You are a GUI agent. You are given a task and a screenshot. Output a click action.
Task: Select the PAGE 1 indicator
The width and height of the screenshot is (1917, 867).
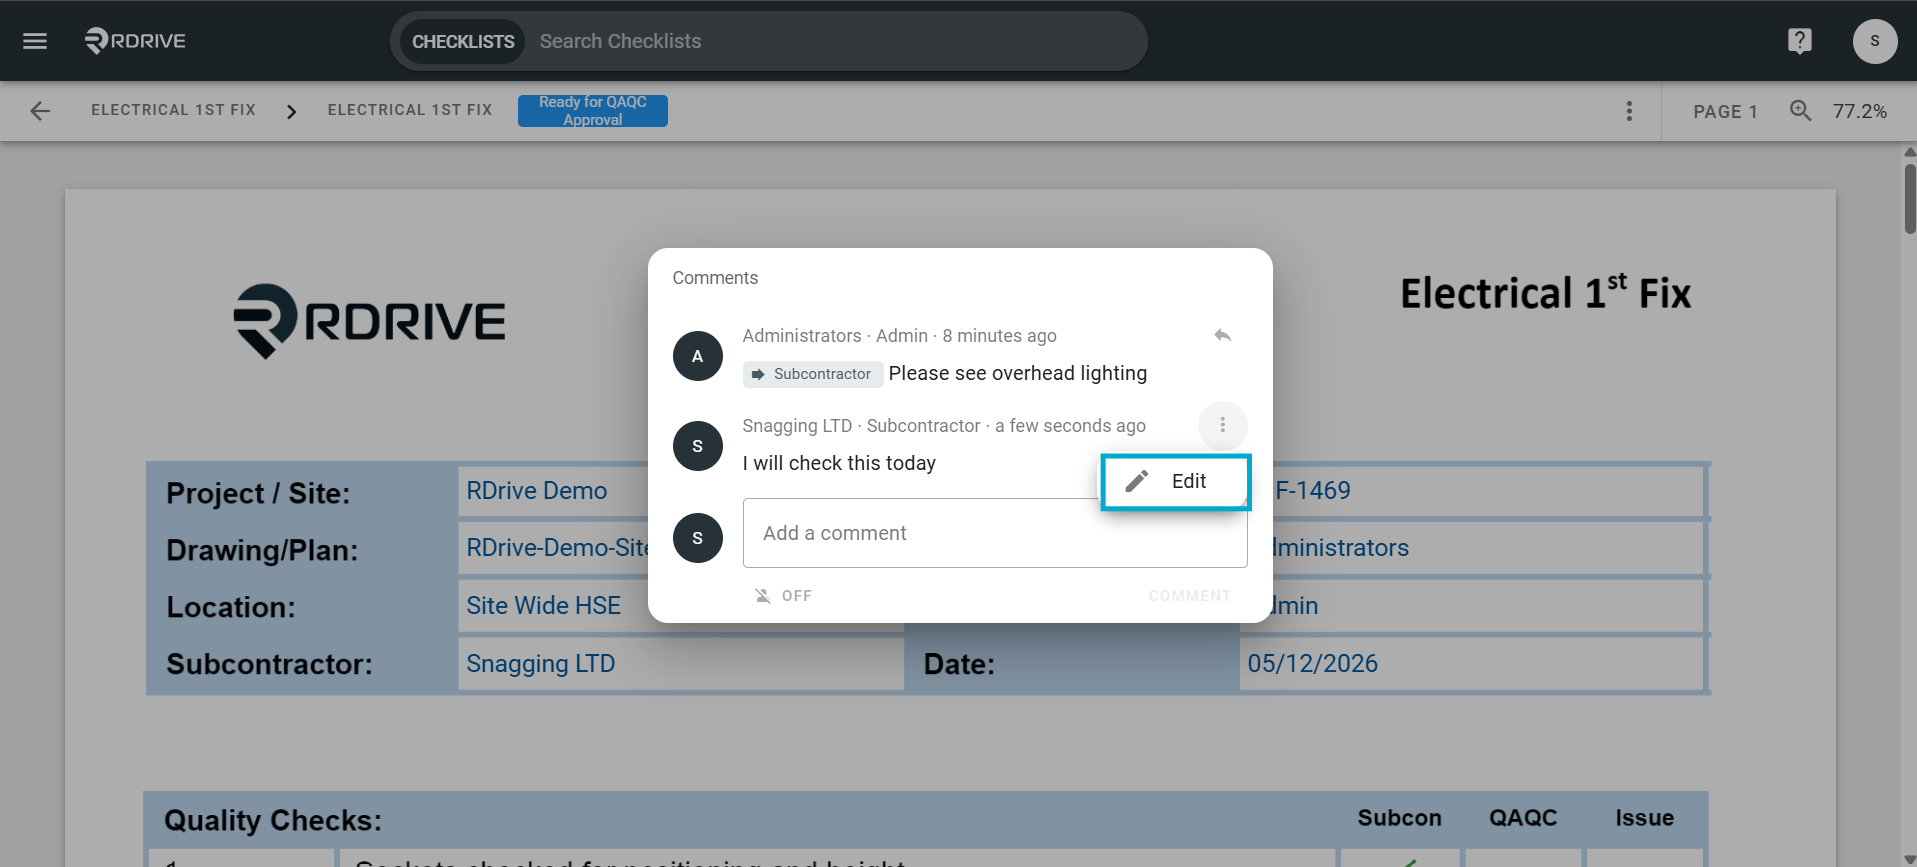1725,112
